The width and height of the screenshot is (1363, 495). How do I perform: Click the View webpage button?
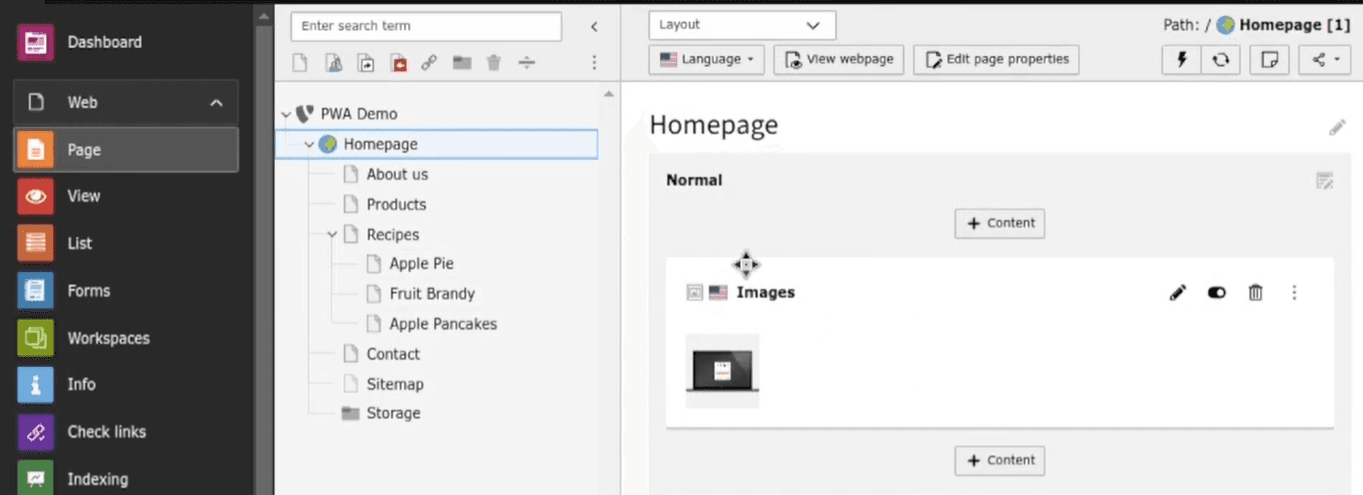[x=839, y=59]
